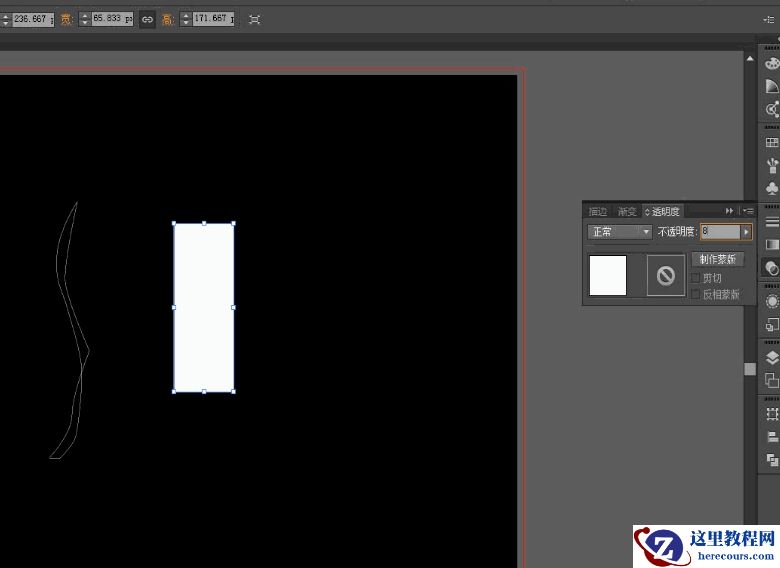Click the 制作蒙版 (Make Mask) button
This screenshot has width=780, height=568.
tap(717, 259)
